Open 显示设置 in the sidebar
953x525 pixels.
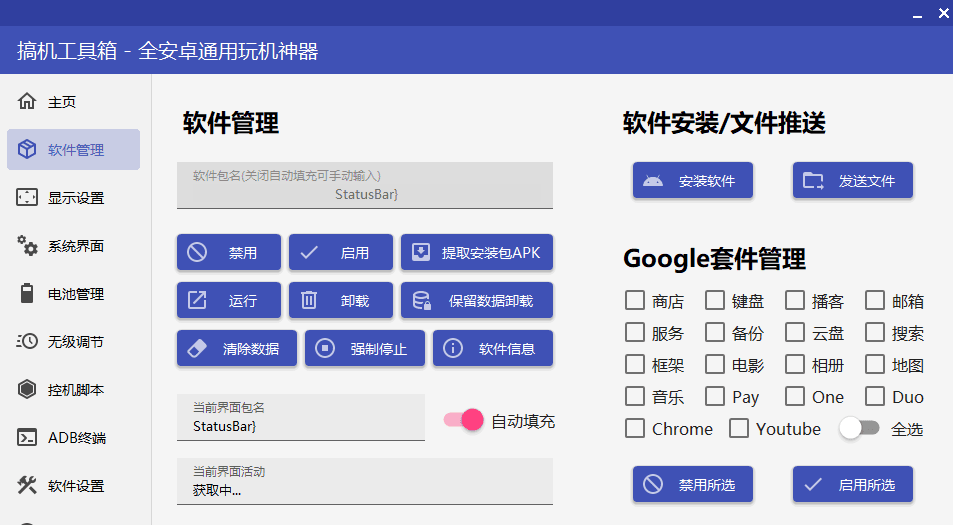click(74, 198)
